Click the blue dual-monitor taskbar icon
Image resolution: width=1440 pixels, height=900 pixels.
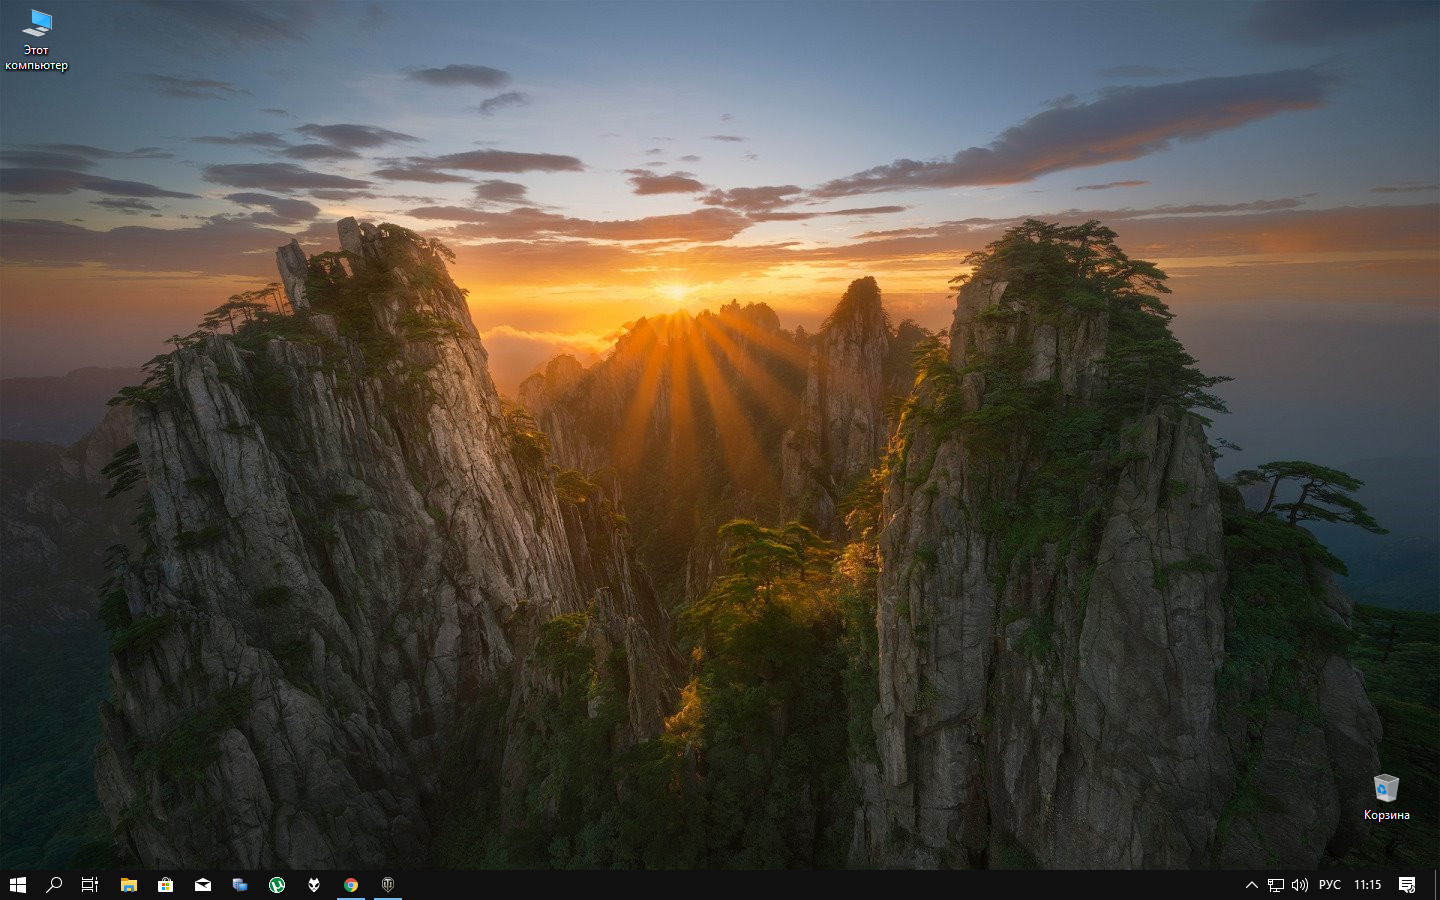pos(240,885)
